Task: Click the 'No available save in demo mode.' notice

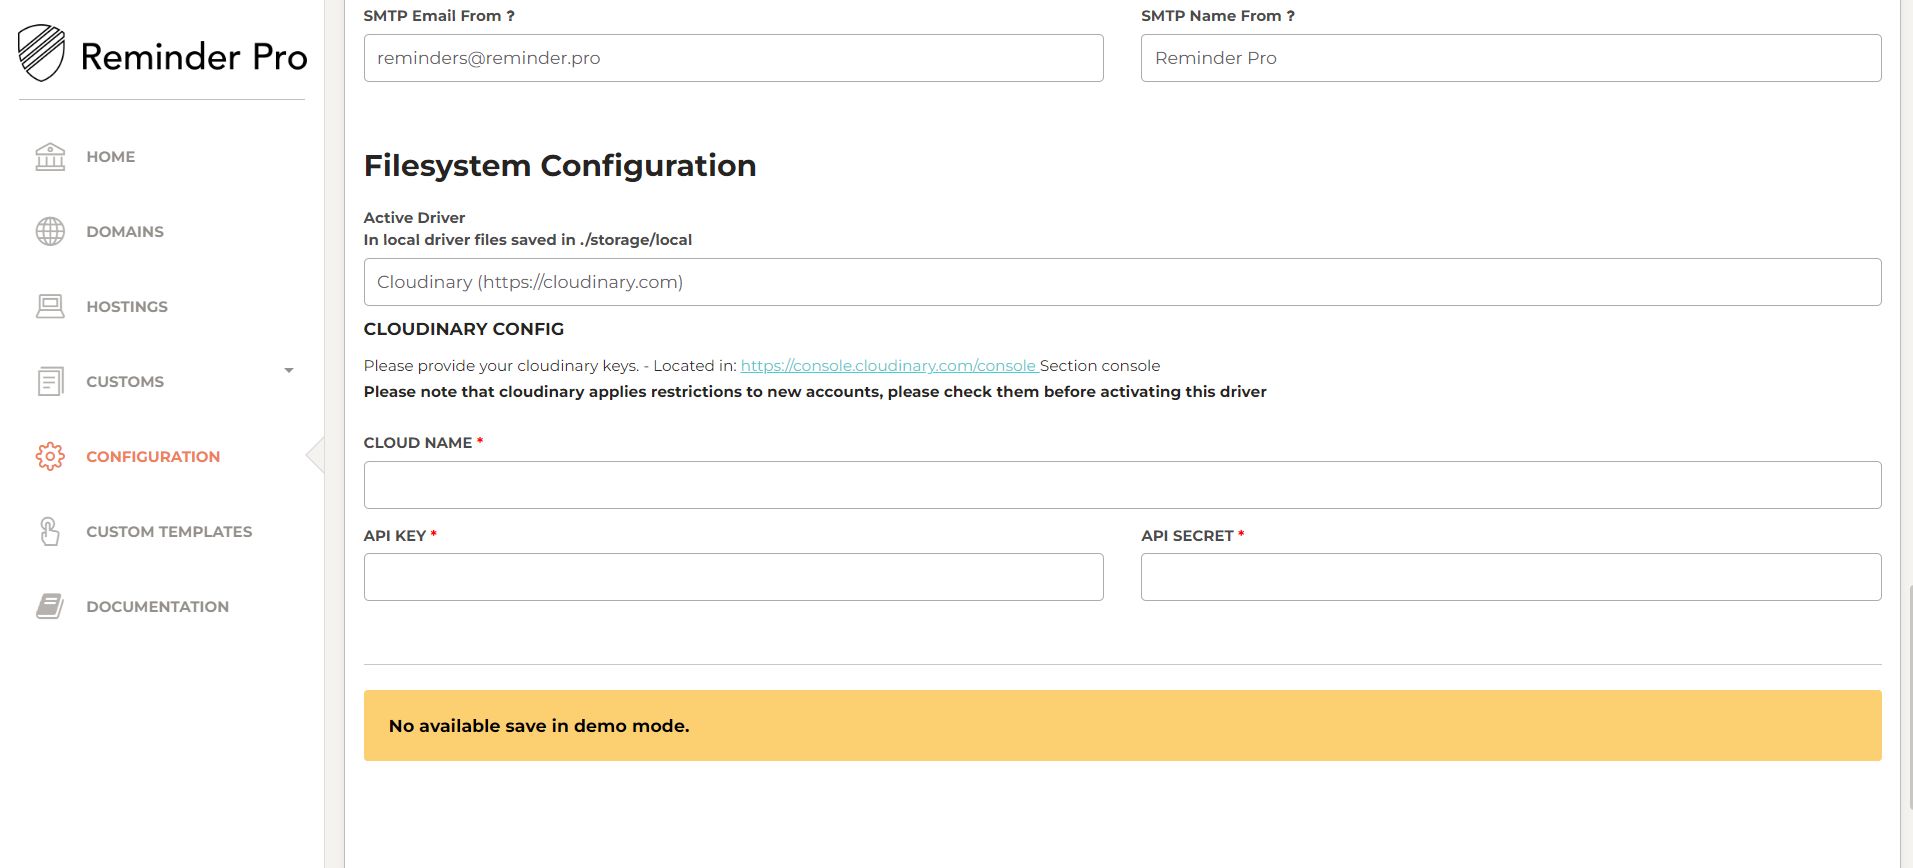Action: point(1122,726)
